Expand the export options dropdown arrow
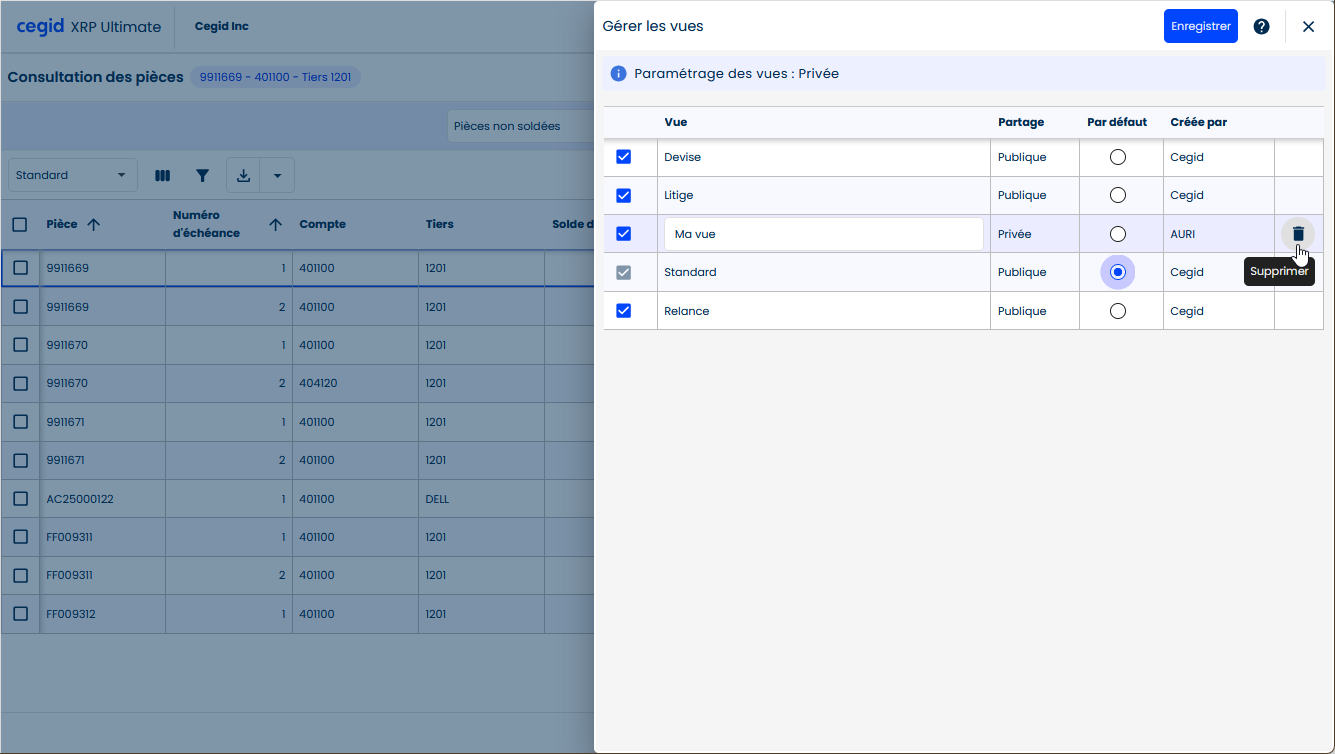Image resolution: width=1335 pixels, height=754 pixels. point(277,176)
